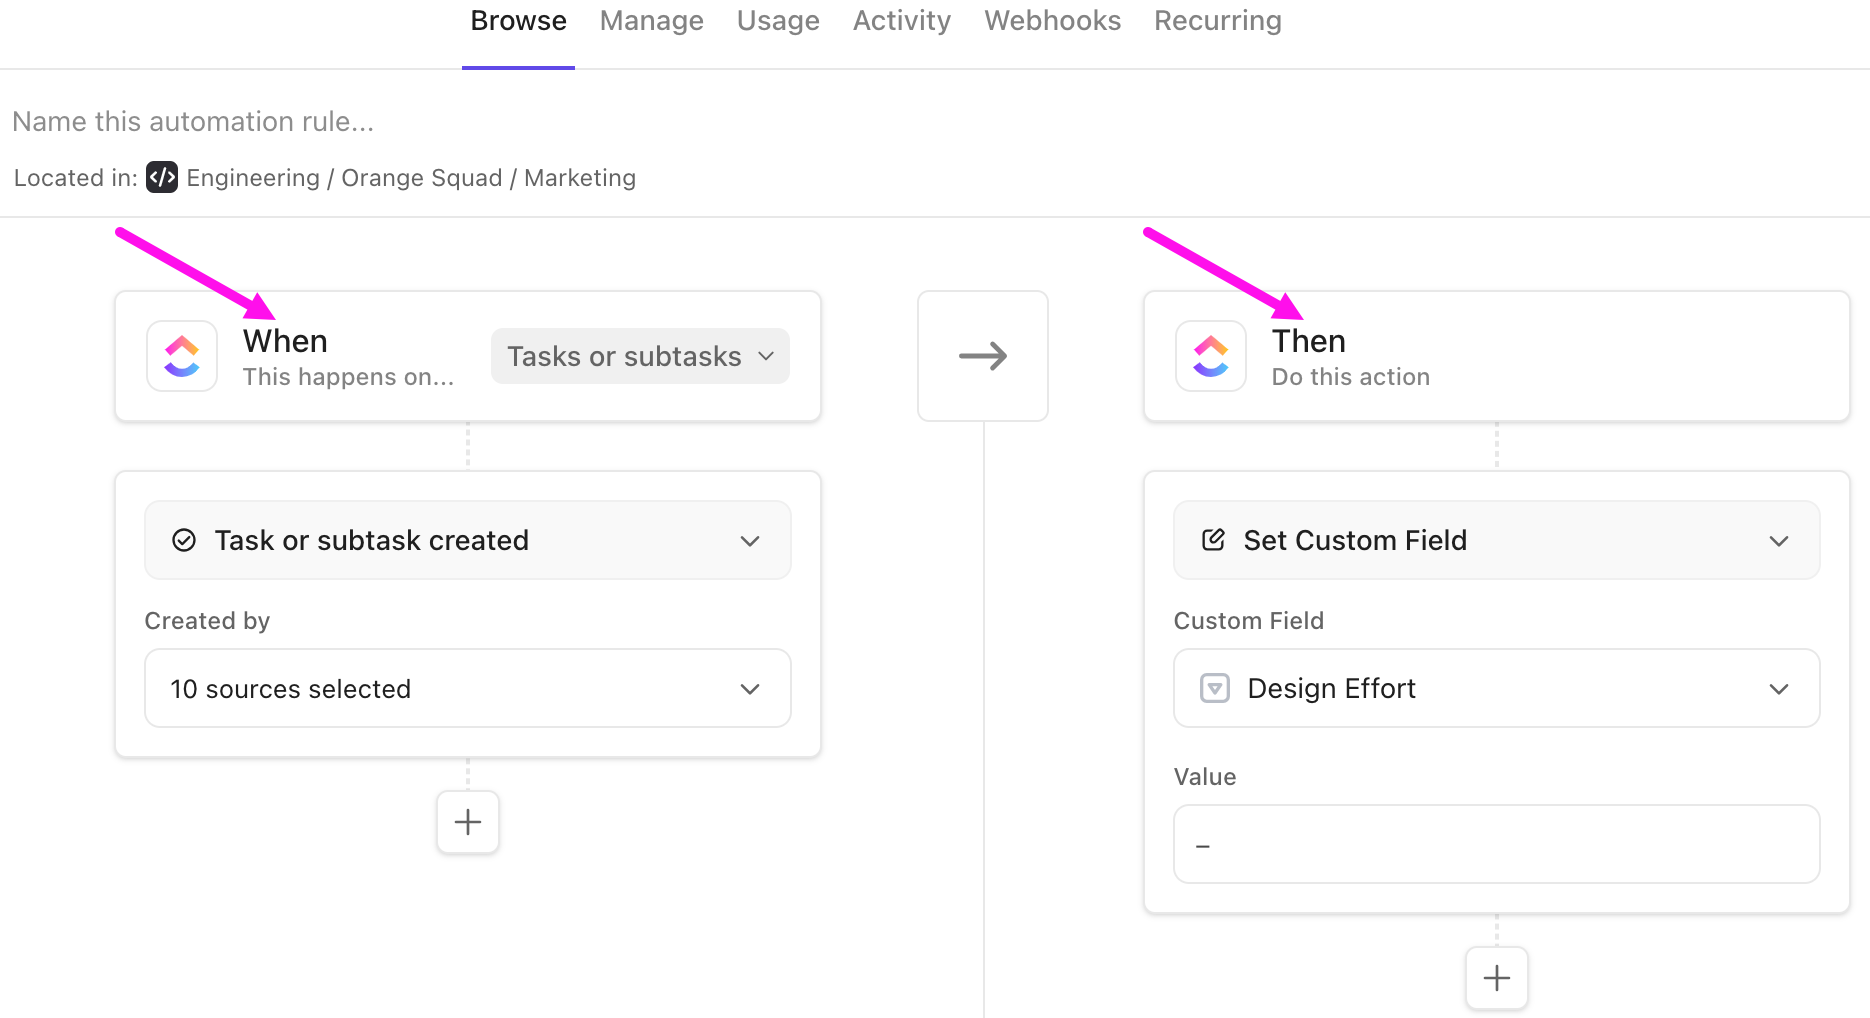Click the ClickUp logo in When card
The height and width of the screenshot is (1018, 1870).
tap(182, 356)
